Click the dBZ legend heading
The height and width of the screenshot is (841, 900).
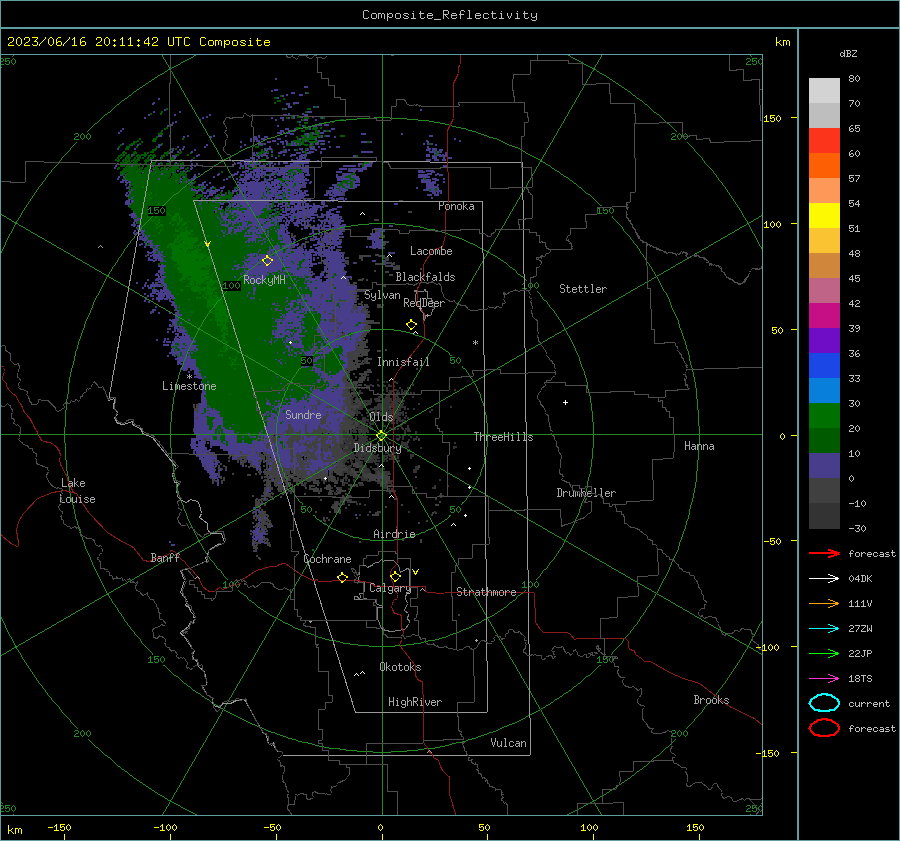coord(848,53)
